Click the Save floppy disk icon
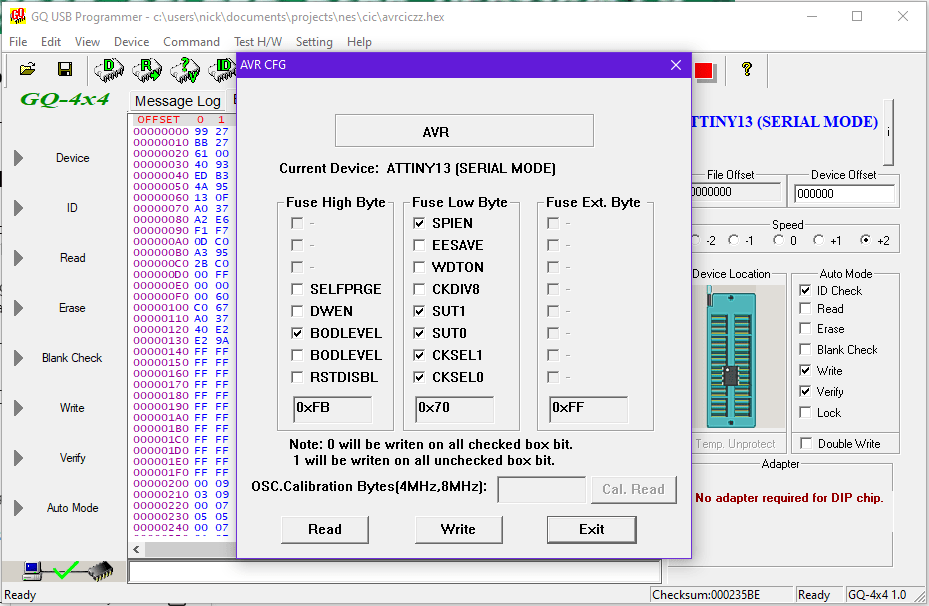929x606 pixels. (x=65, y=69)
